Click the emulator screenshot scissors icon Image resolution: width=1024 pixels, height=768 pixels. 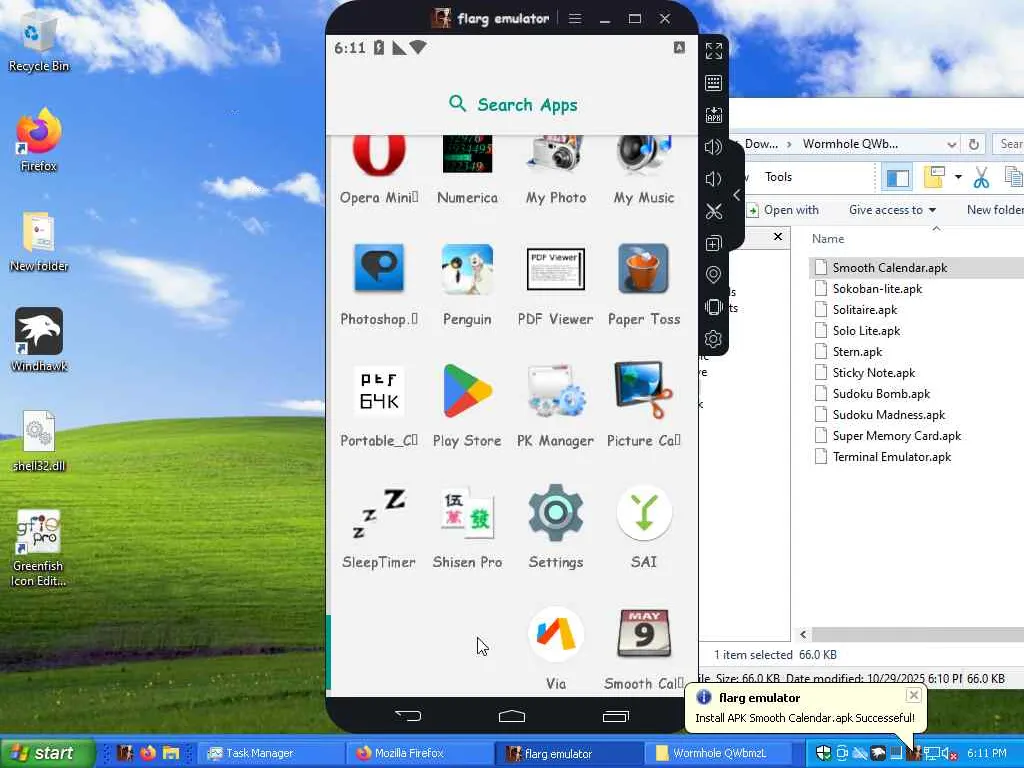click(714, 211)
